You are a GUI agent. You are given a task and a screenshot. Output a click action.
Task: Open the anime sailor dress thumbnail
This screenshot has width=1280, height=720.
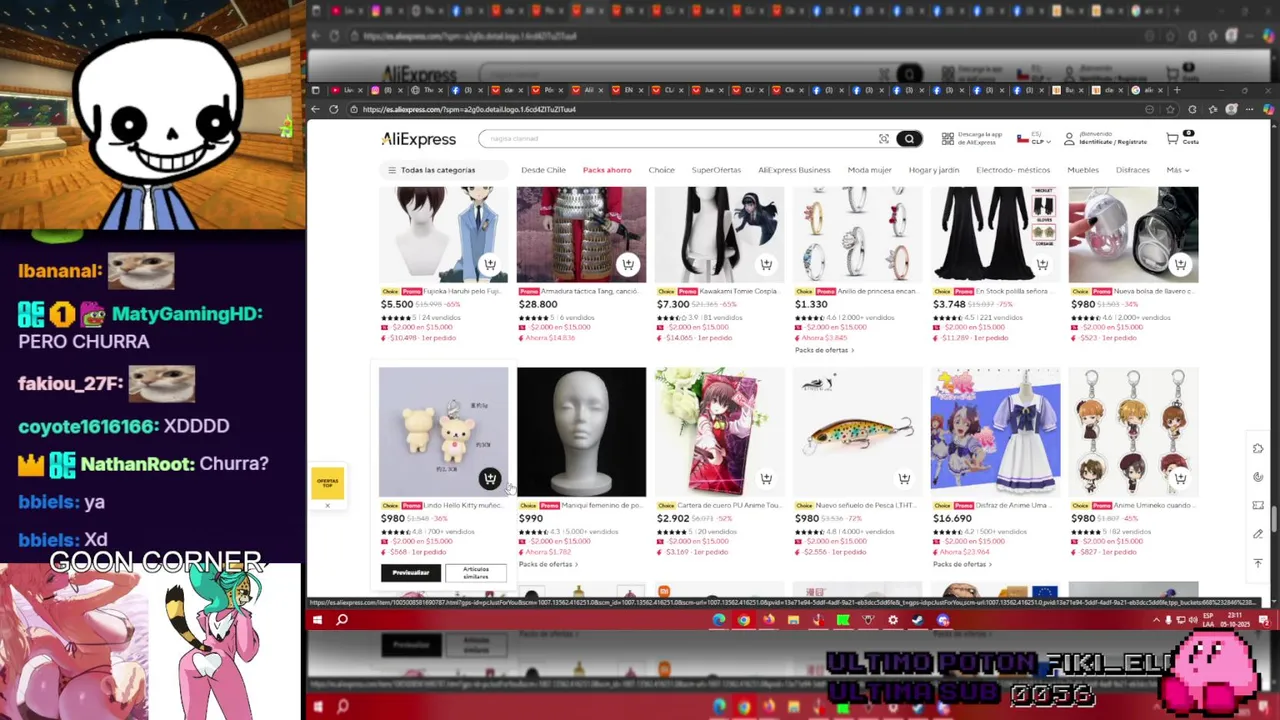[x=995, y=432]
